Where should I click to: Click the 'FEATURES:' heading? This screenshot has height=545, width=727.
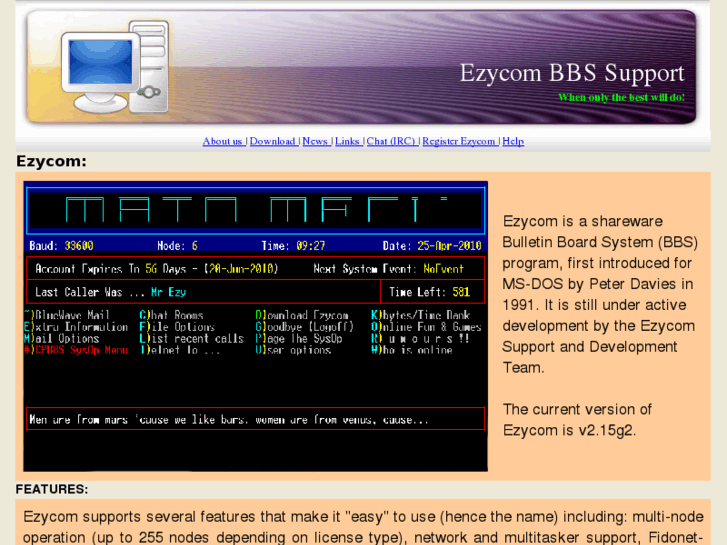[x=52, y=489]
